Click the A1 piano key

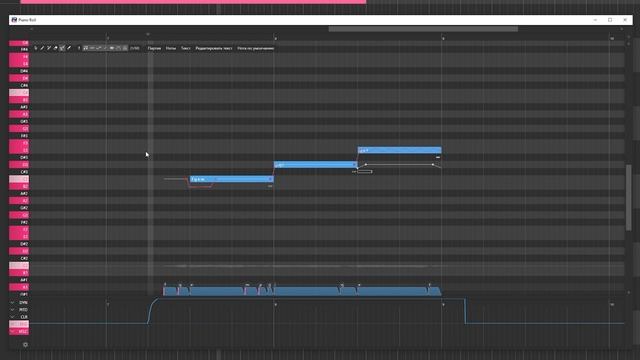coord(19,287)
